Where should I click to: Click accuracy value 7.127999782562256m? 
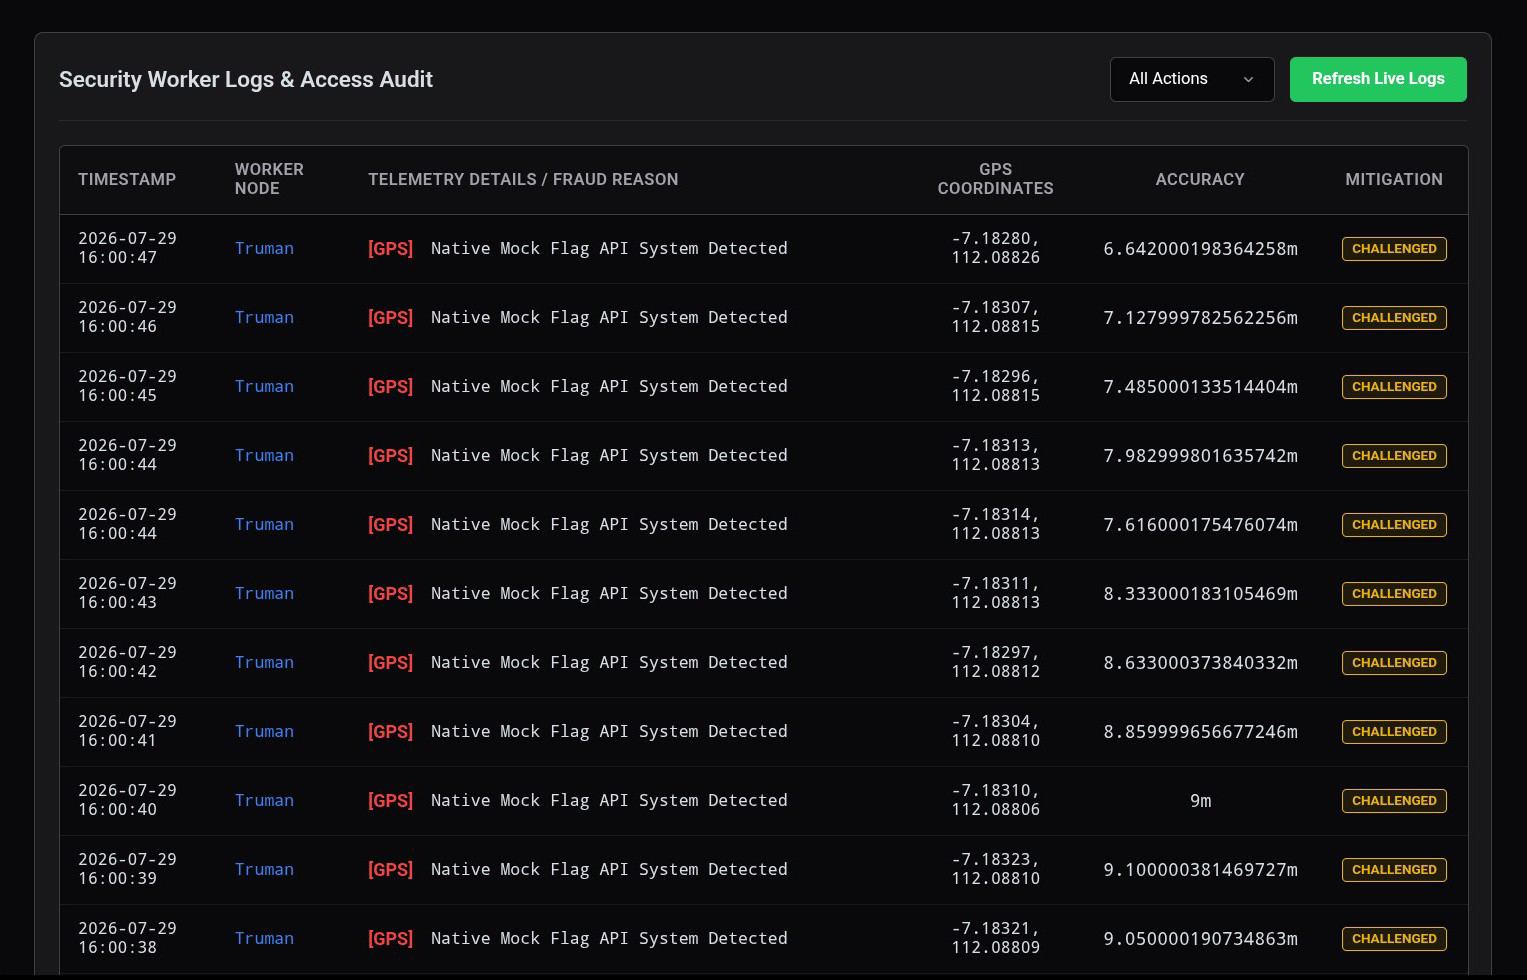1200,317
